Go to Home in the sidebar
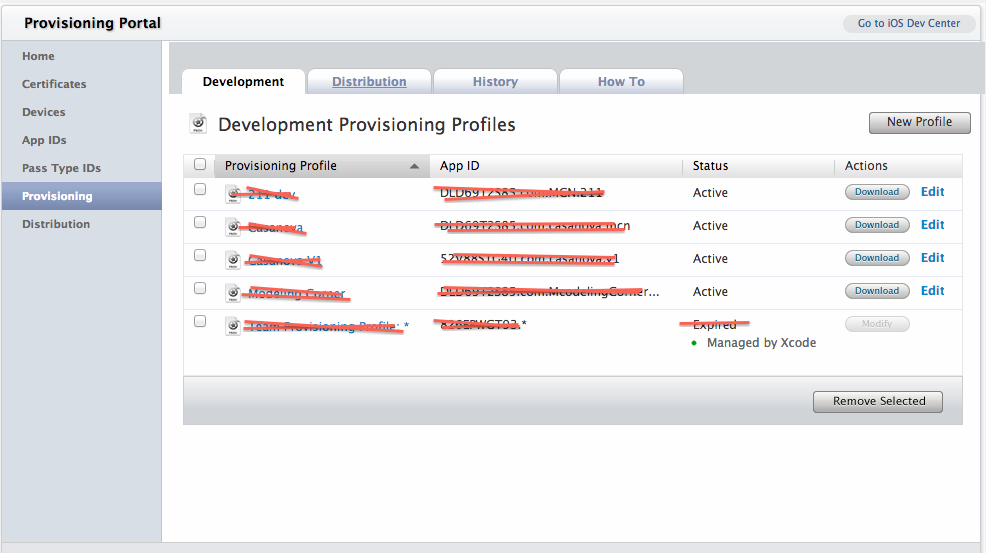 pos(38,56)
